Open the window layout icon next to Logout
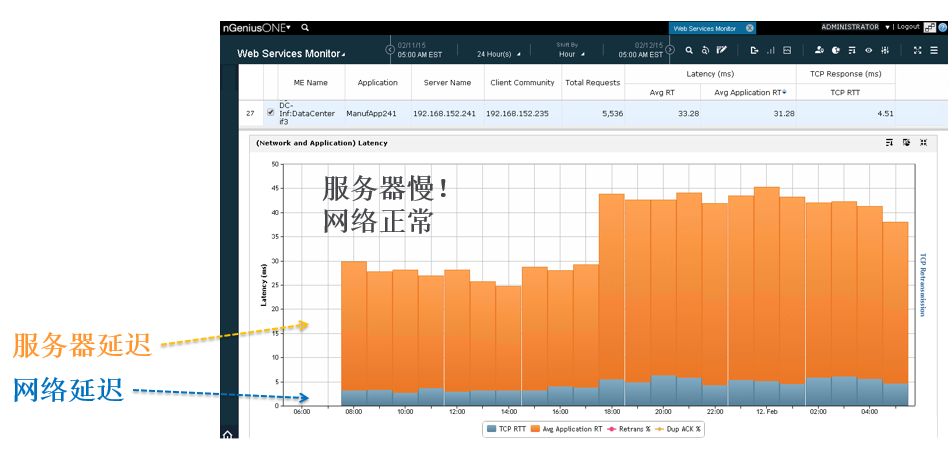Image resolution: width=948 pixels, height=456 pixels. click(928, 27)
